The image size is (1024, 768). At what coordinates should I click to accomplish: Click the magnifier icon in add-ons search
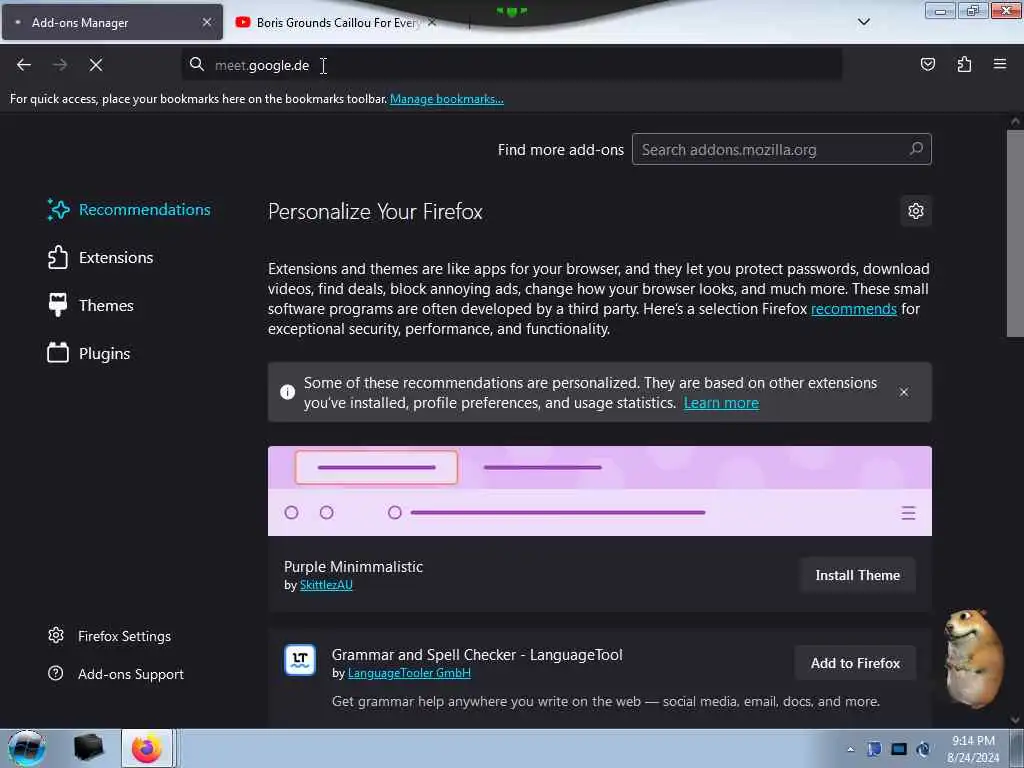pyautogui.click(x=916, y=149)
